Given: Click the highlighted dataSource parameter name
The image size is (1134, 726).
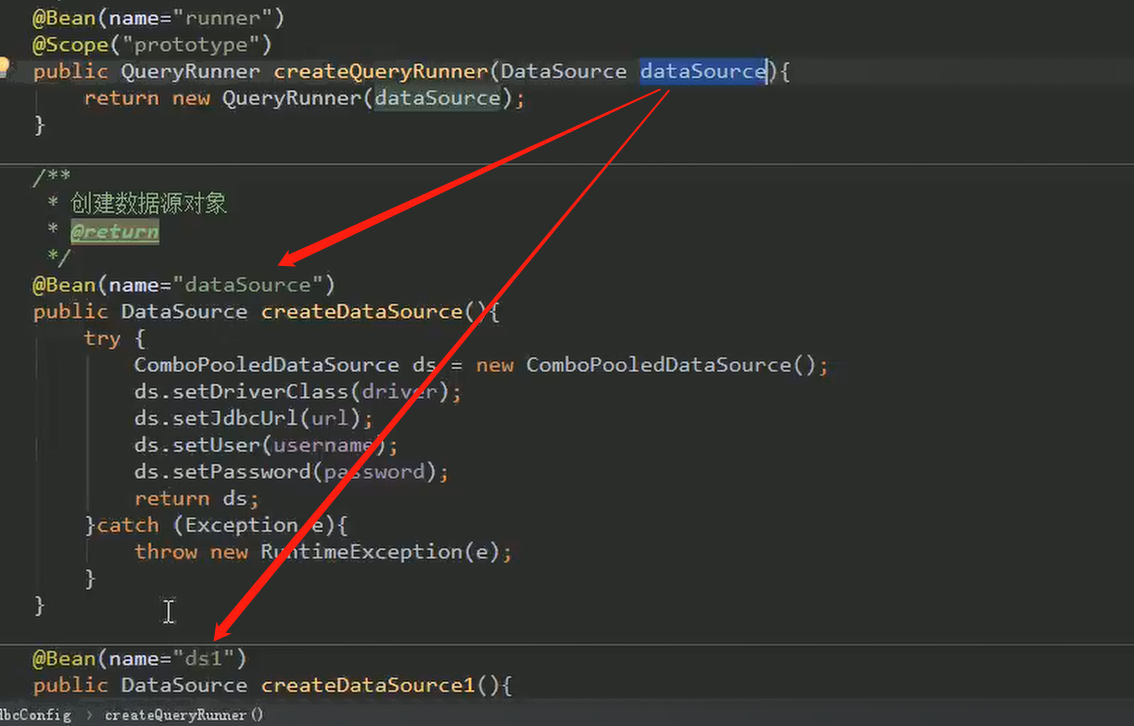Looking at the screenshot, I should (703, 72).
